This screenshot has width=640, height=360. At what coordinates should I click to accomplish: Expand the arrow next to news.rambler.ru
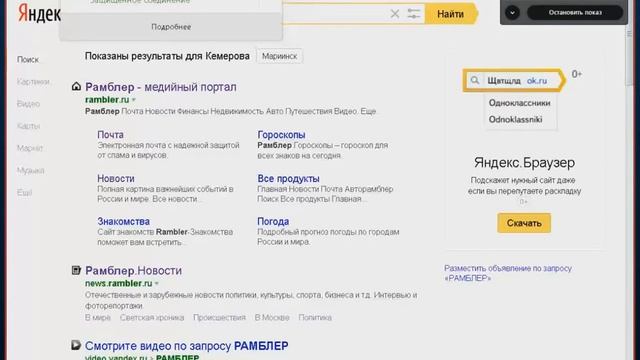(x=157, y=284)
